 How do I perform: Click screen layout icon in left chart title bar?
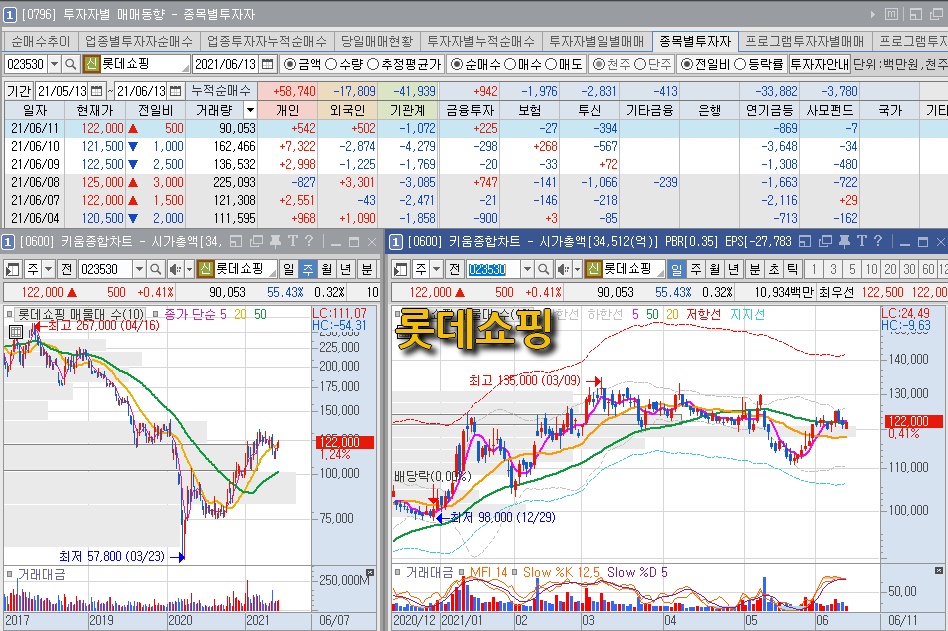tap(236, 242)
